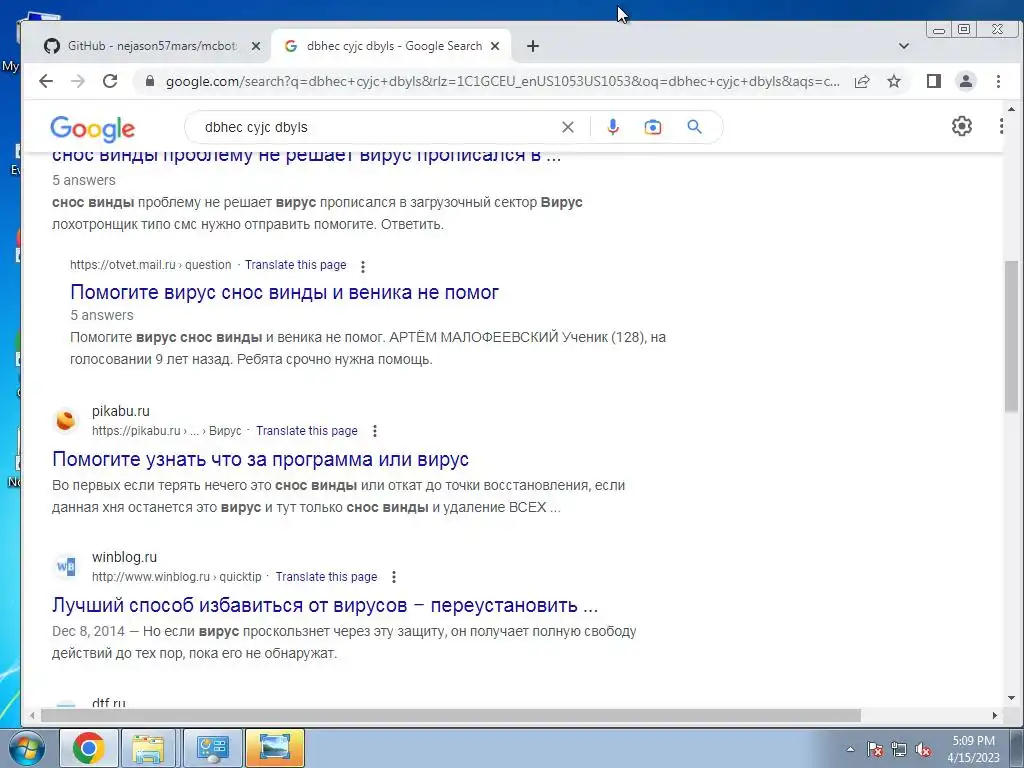
Task: Click the pikabu.ru favicon
Action: (65, 420)
